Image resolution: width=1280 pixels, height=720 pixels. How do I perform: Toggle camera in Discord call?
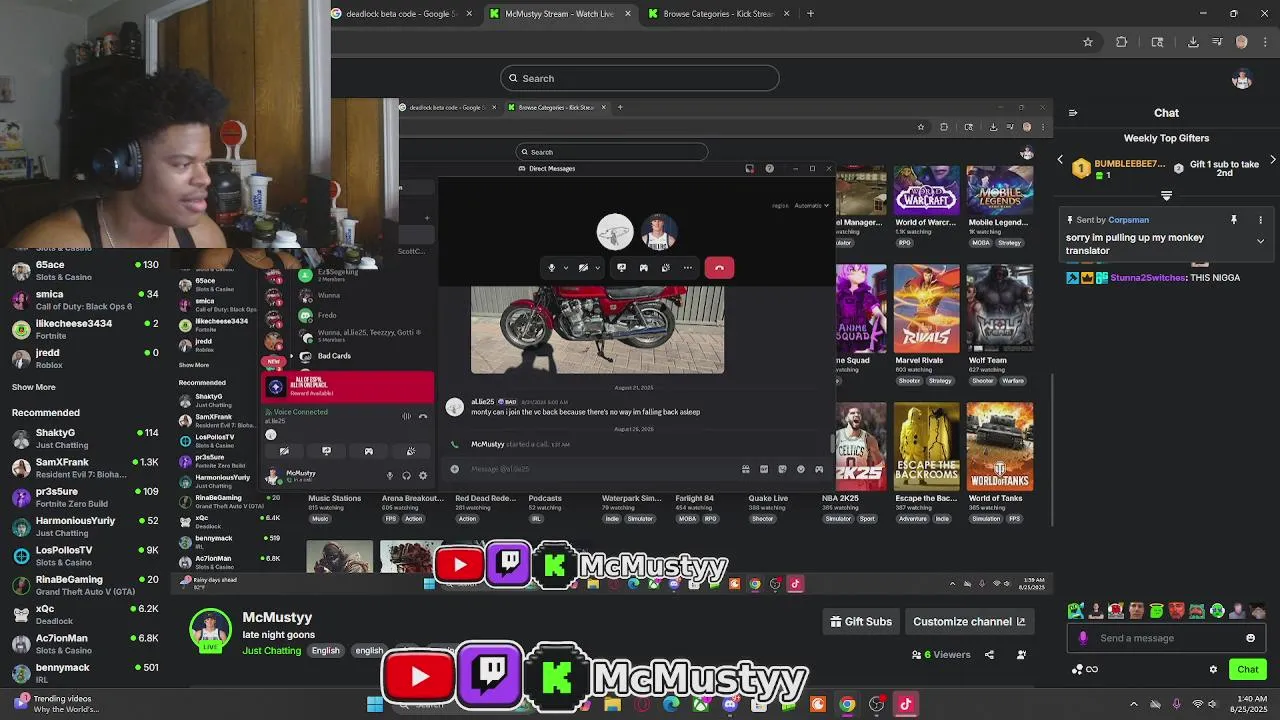pyautogui.click(x=583, y=267)
